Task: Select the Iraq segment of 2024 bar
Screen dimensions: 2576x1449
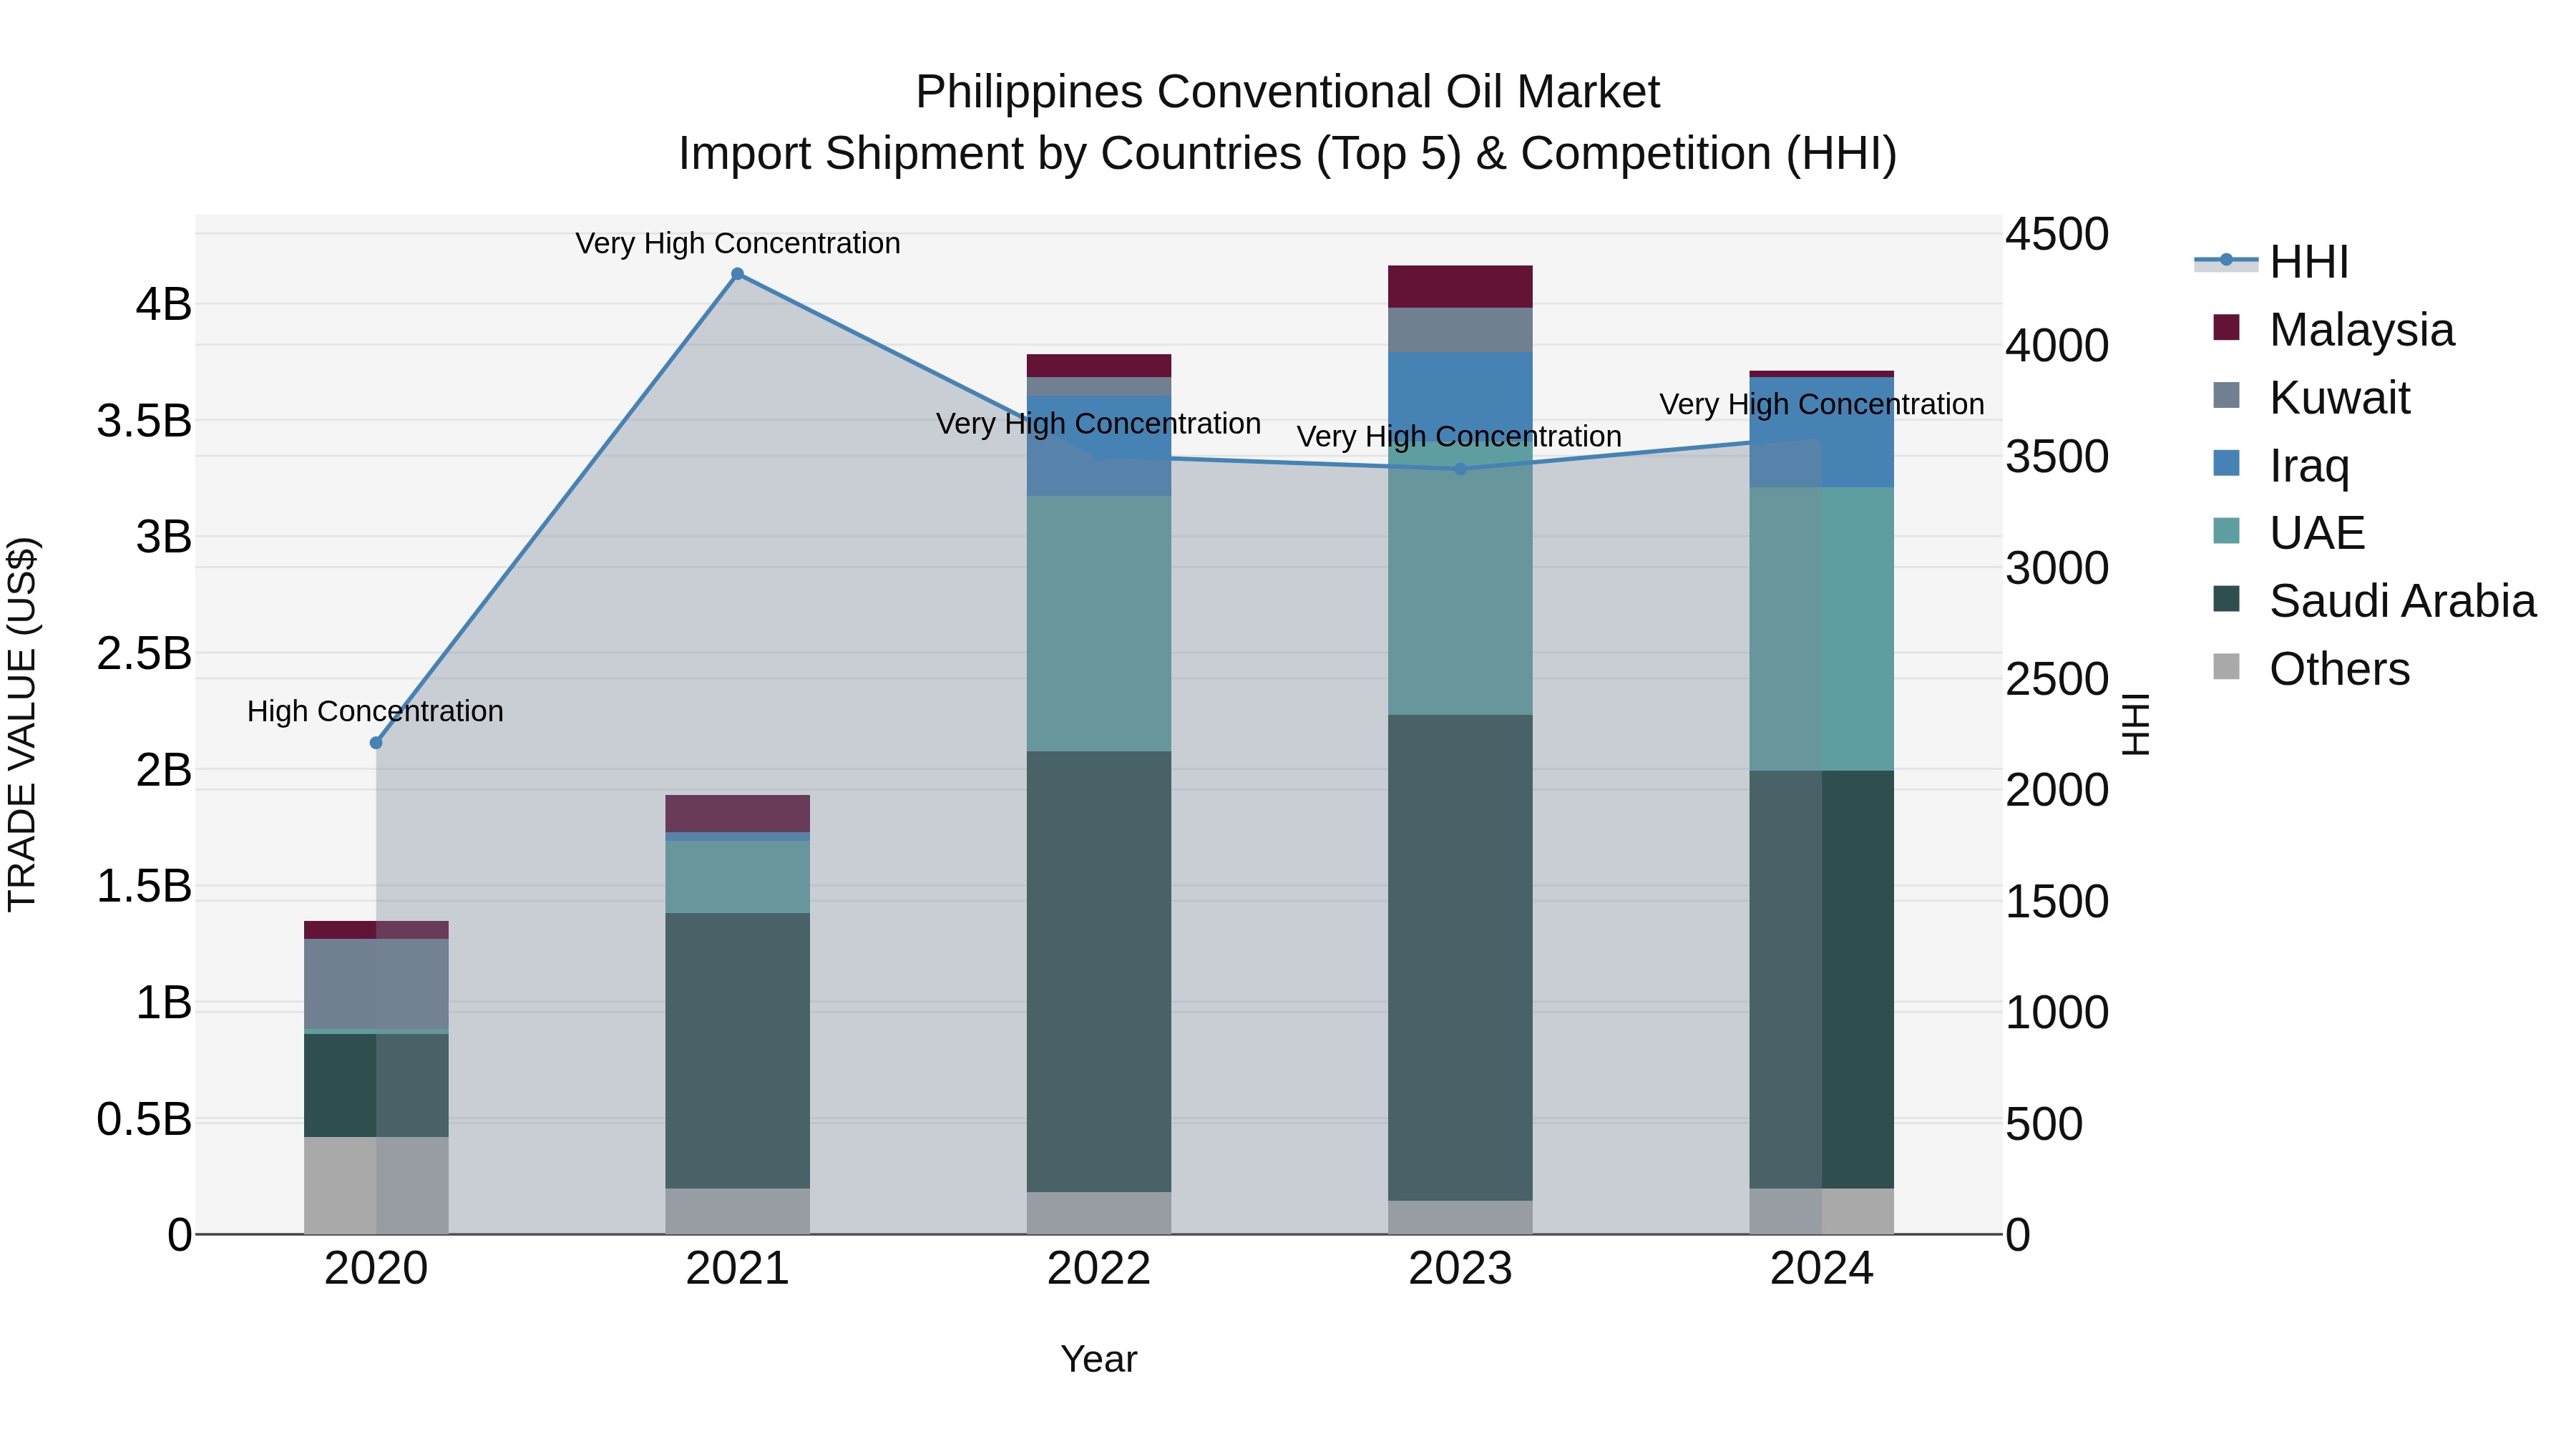Action: coord(1822,432)
